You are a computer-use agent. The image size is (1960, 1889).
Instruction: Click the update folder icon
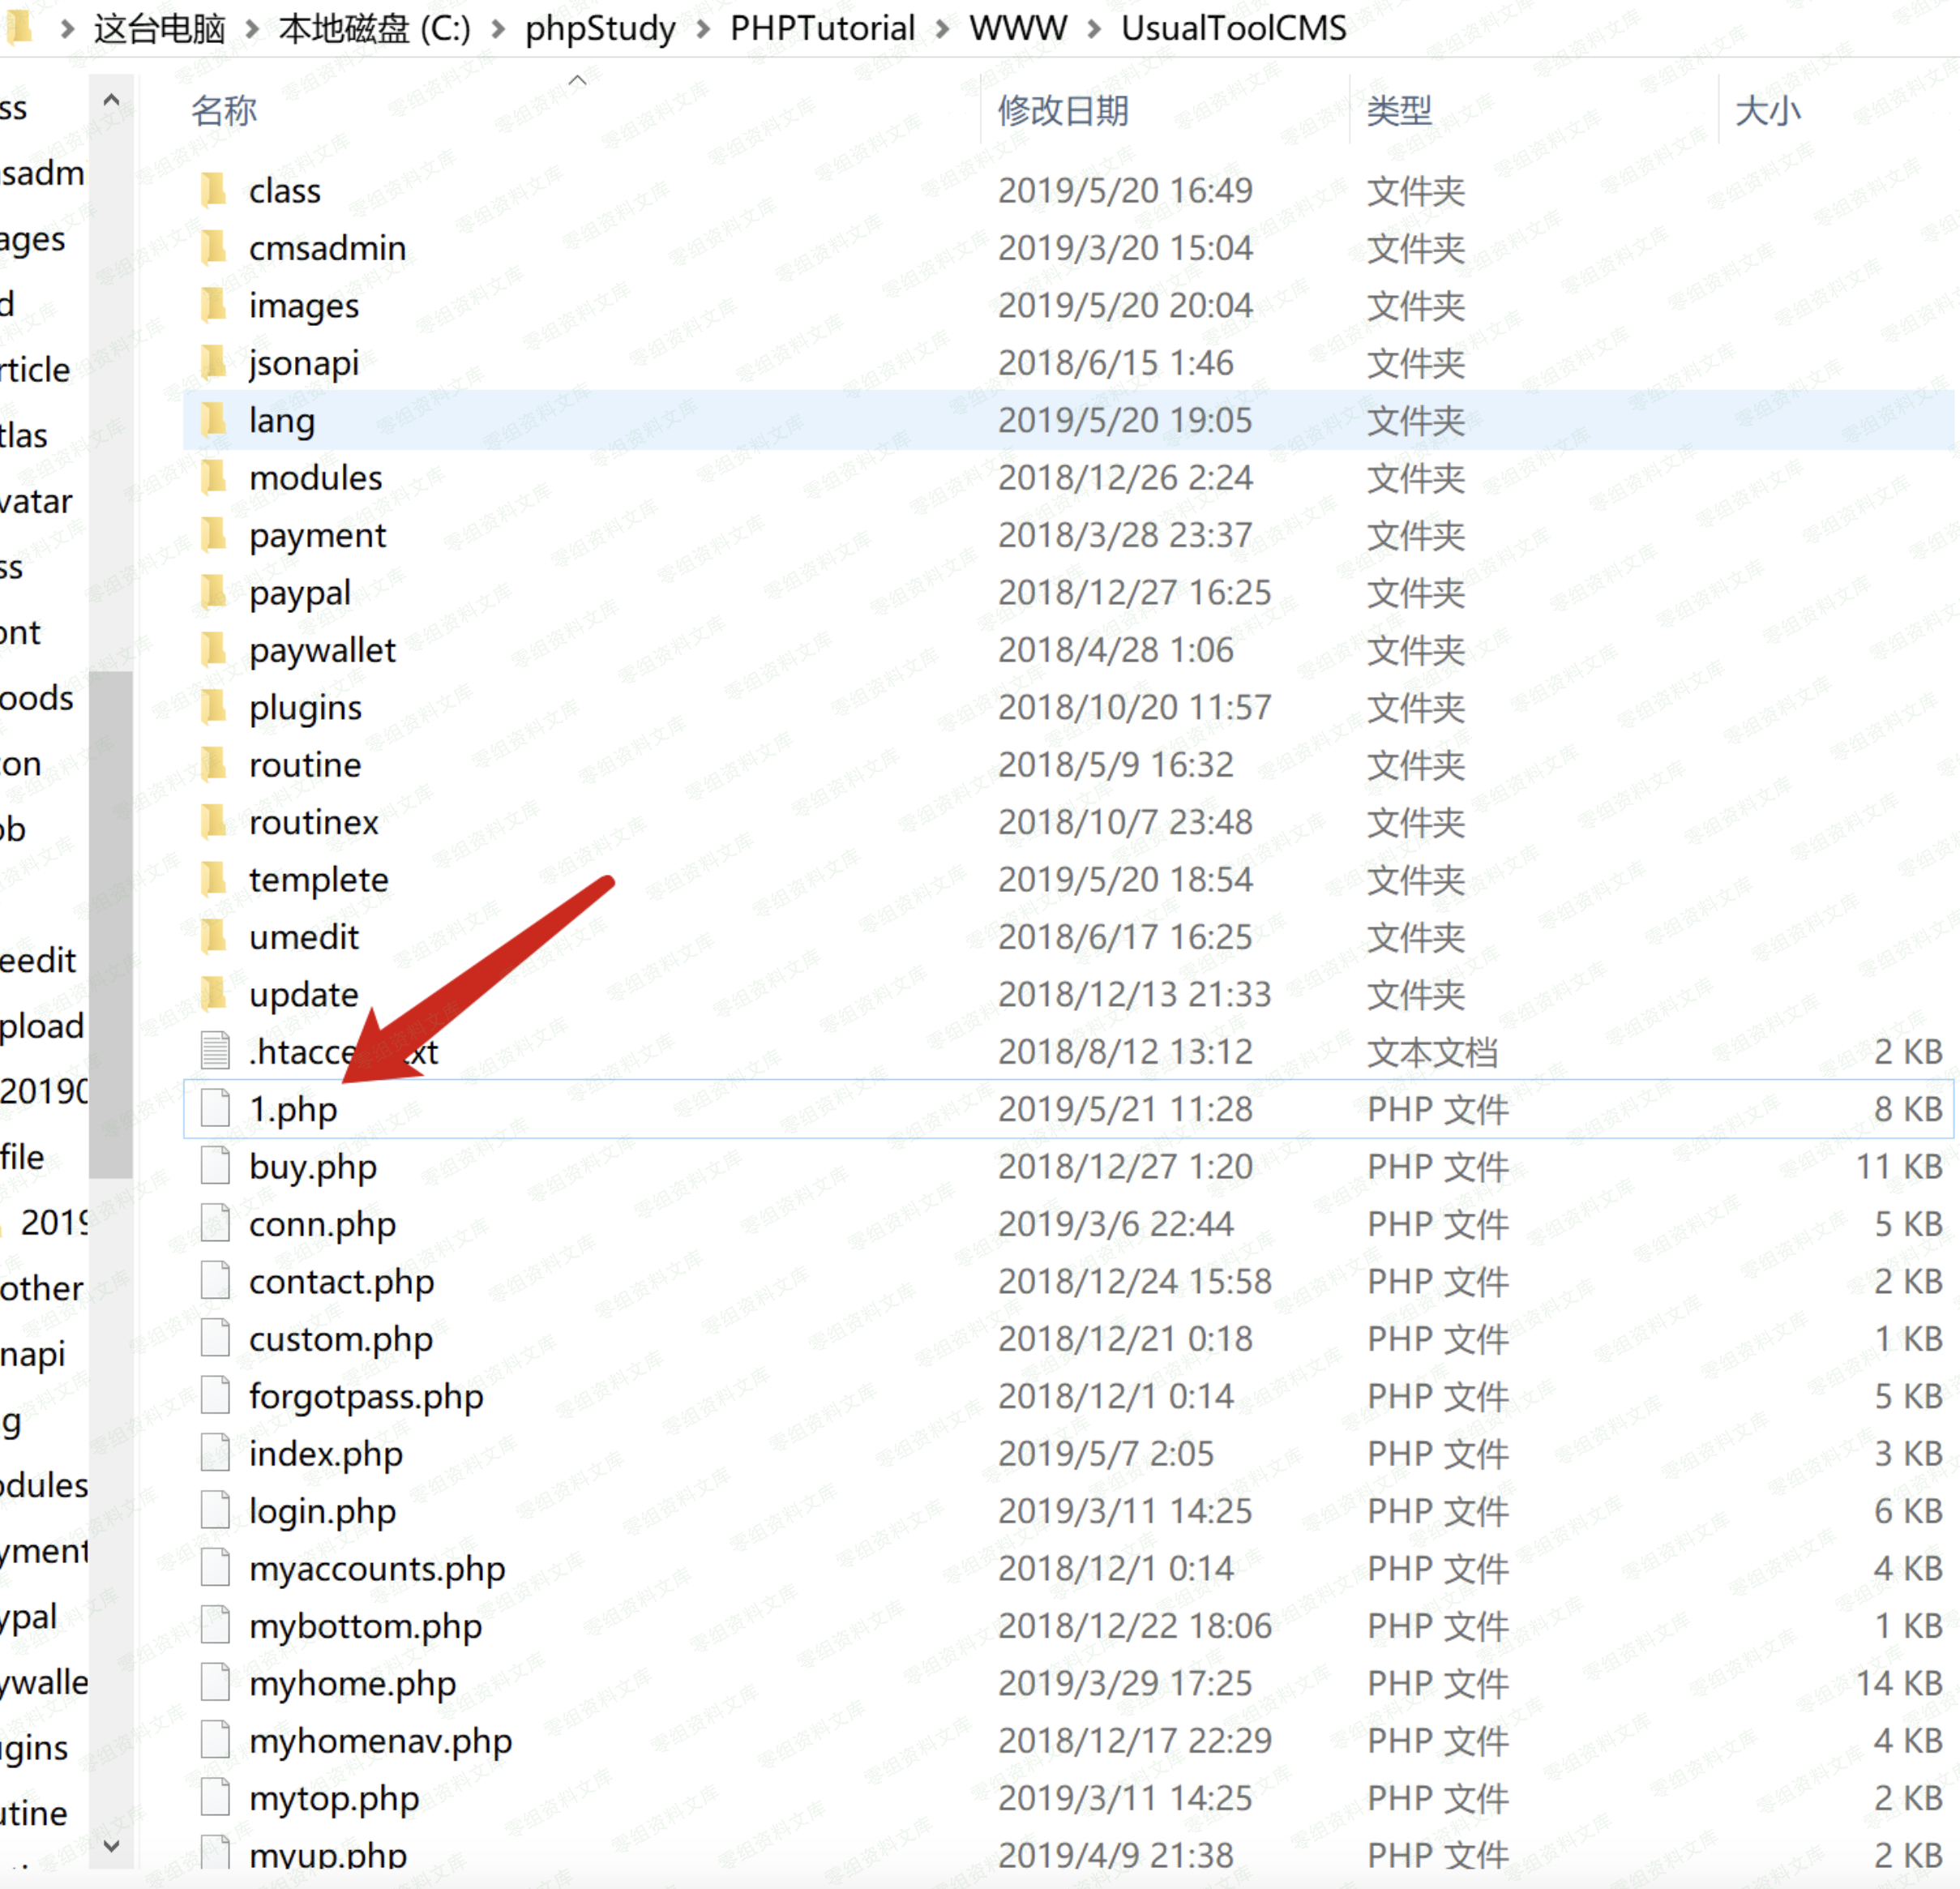click(213, 994)
